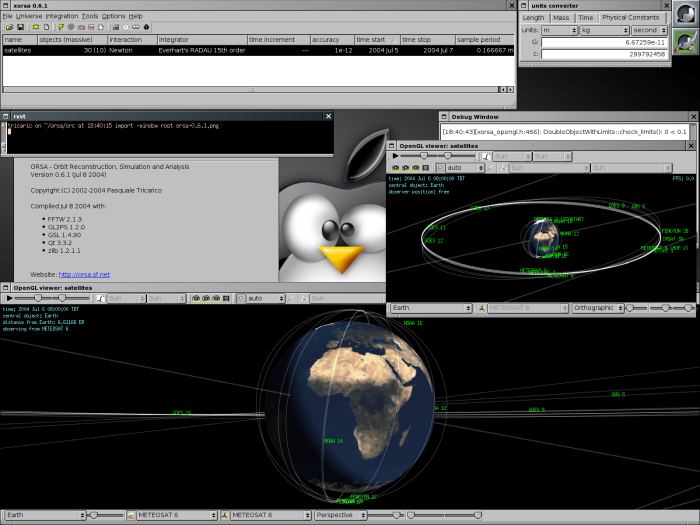Toggle the icon button before Orthographic viewer's METEOSAT 6 dropdown
Viewport: 700px width, 525px height.
click(482, 308)
